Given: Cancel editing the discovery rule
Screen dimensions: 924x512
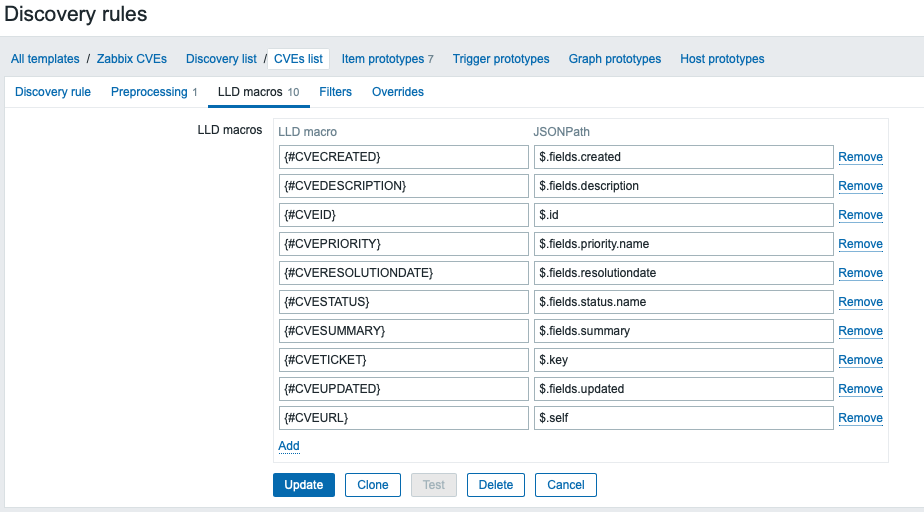Looking at the screenshot, I should coord(566,485).
